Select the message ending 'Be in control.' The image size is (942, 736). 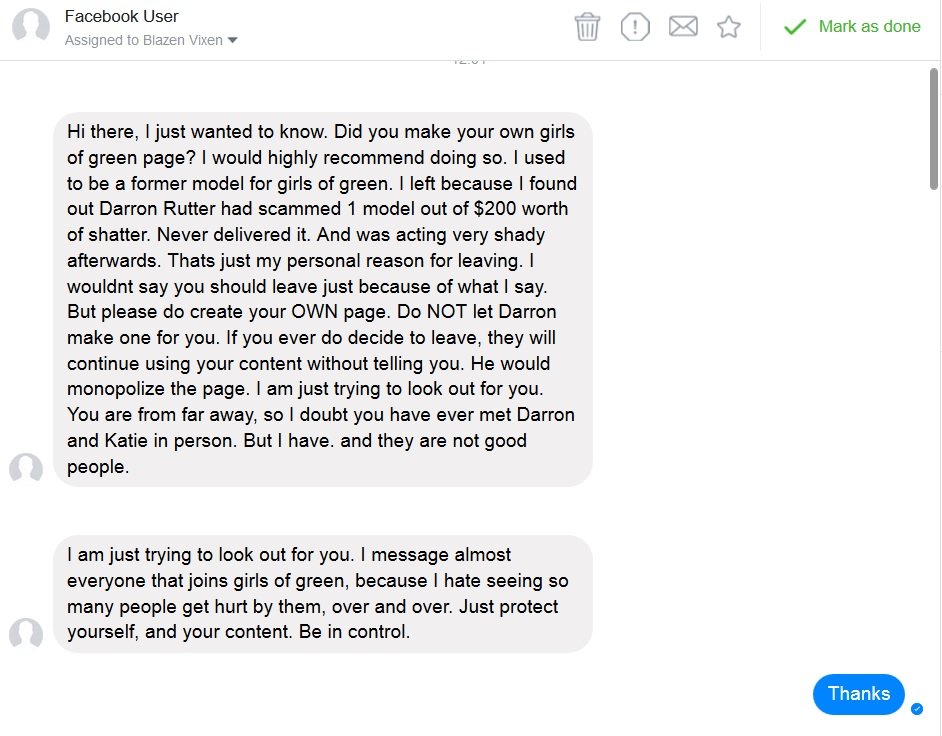click(x=322, y=593)
